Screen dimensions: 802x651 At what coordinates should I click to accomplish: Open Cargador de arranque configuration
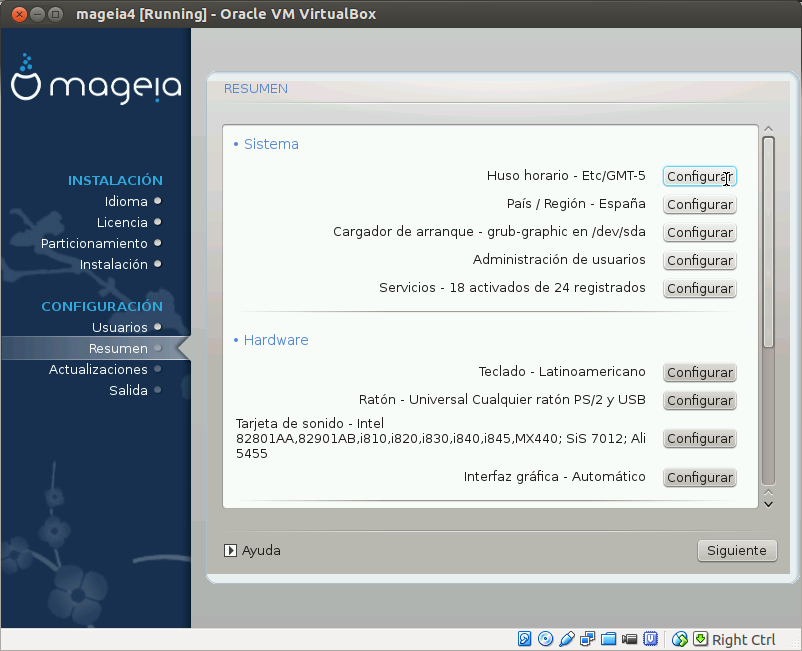(699, 232)
